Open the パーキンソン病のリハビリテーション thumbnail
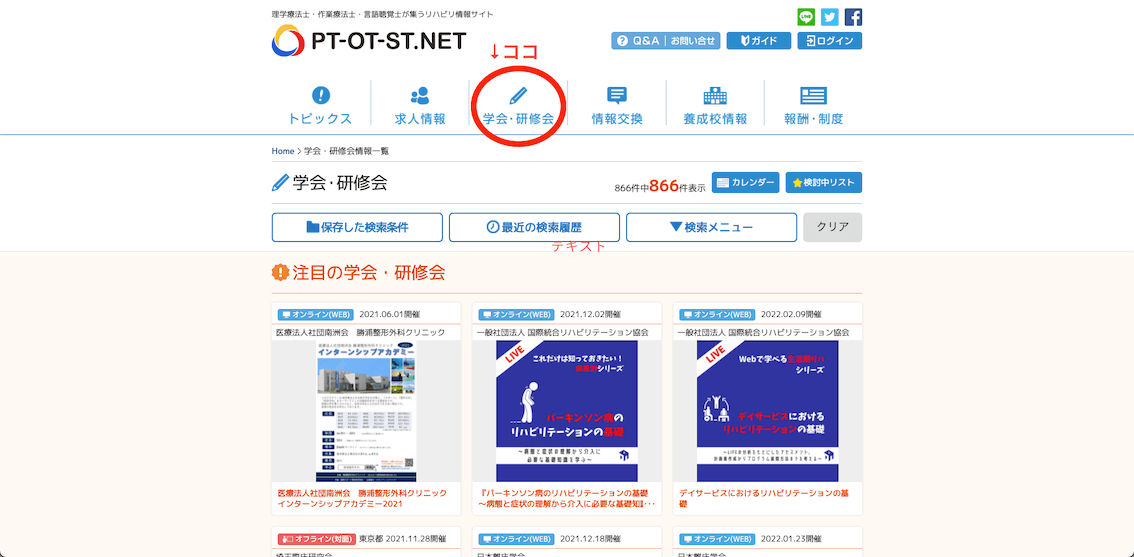1134x557 pixels. [x=567, y=411]
